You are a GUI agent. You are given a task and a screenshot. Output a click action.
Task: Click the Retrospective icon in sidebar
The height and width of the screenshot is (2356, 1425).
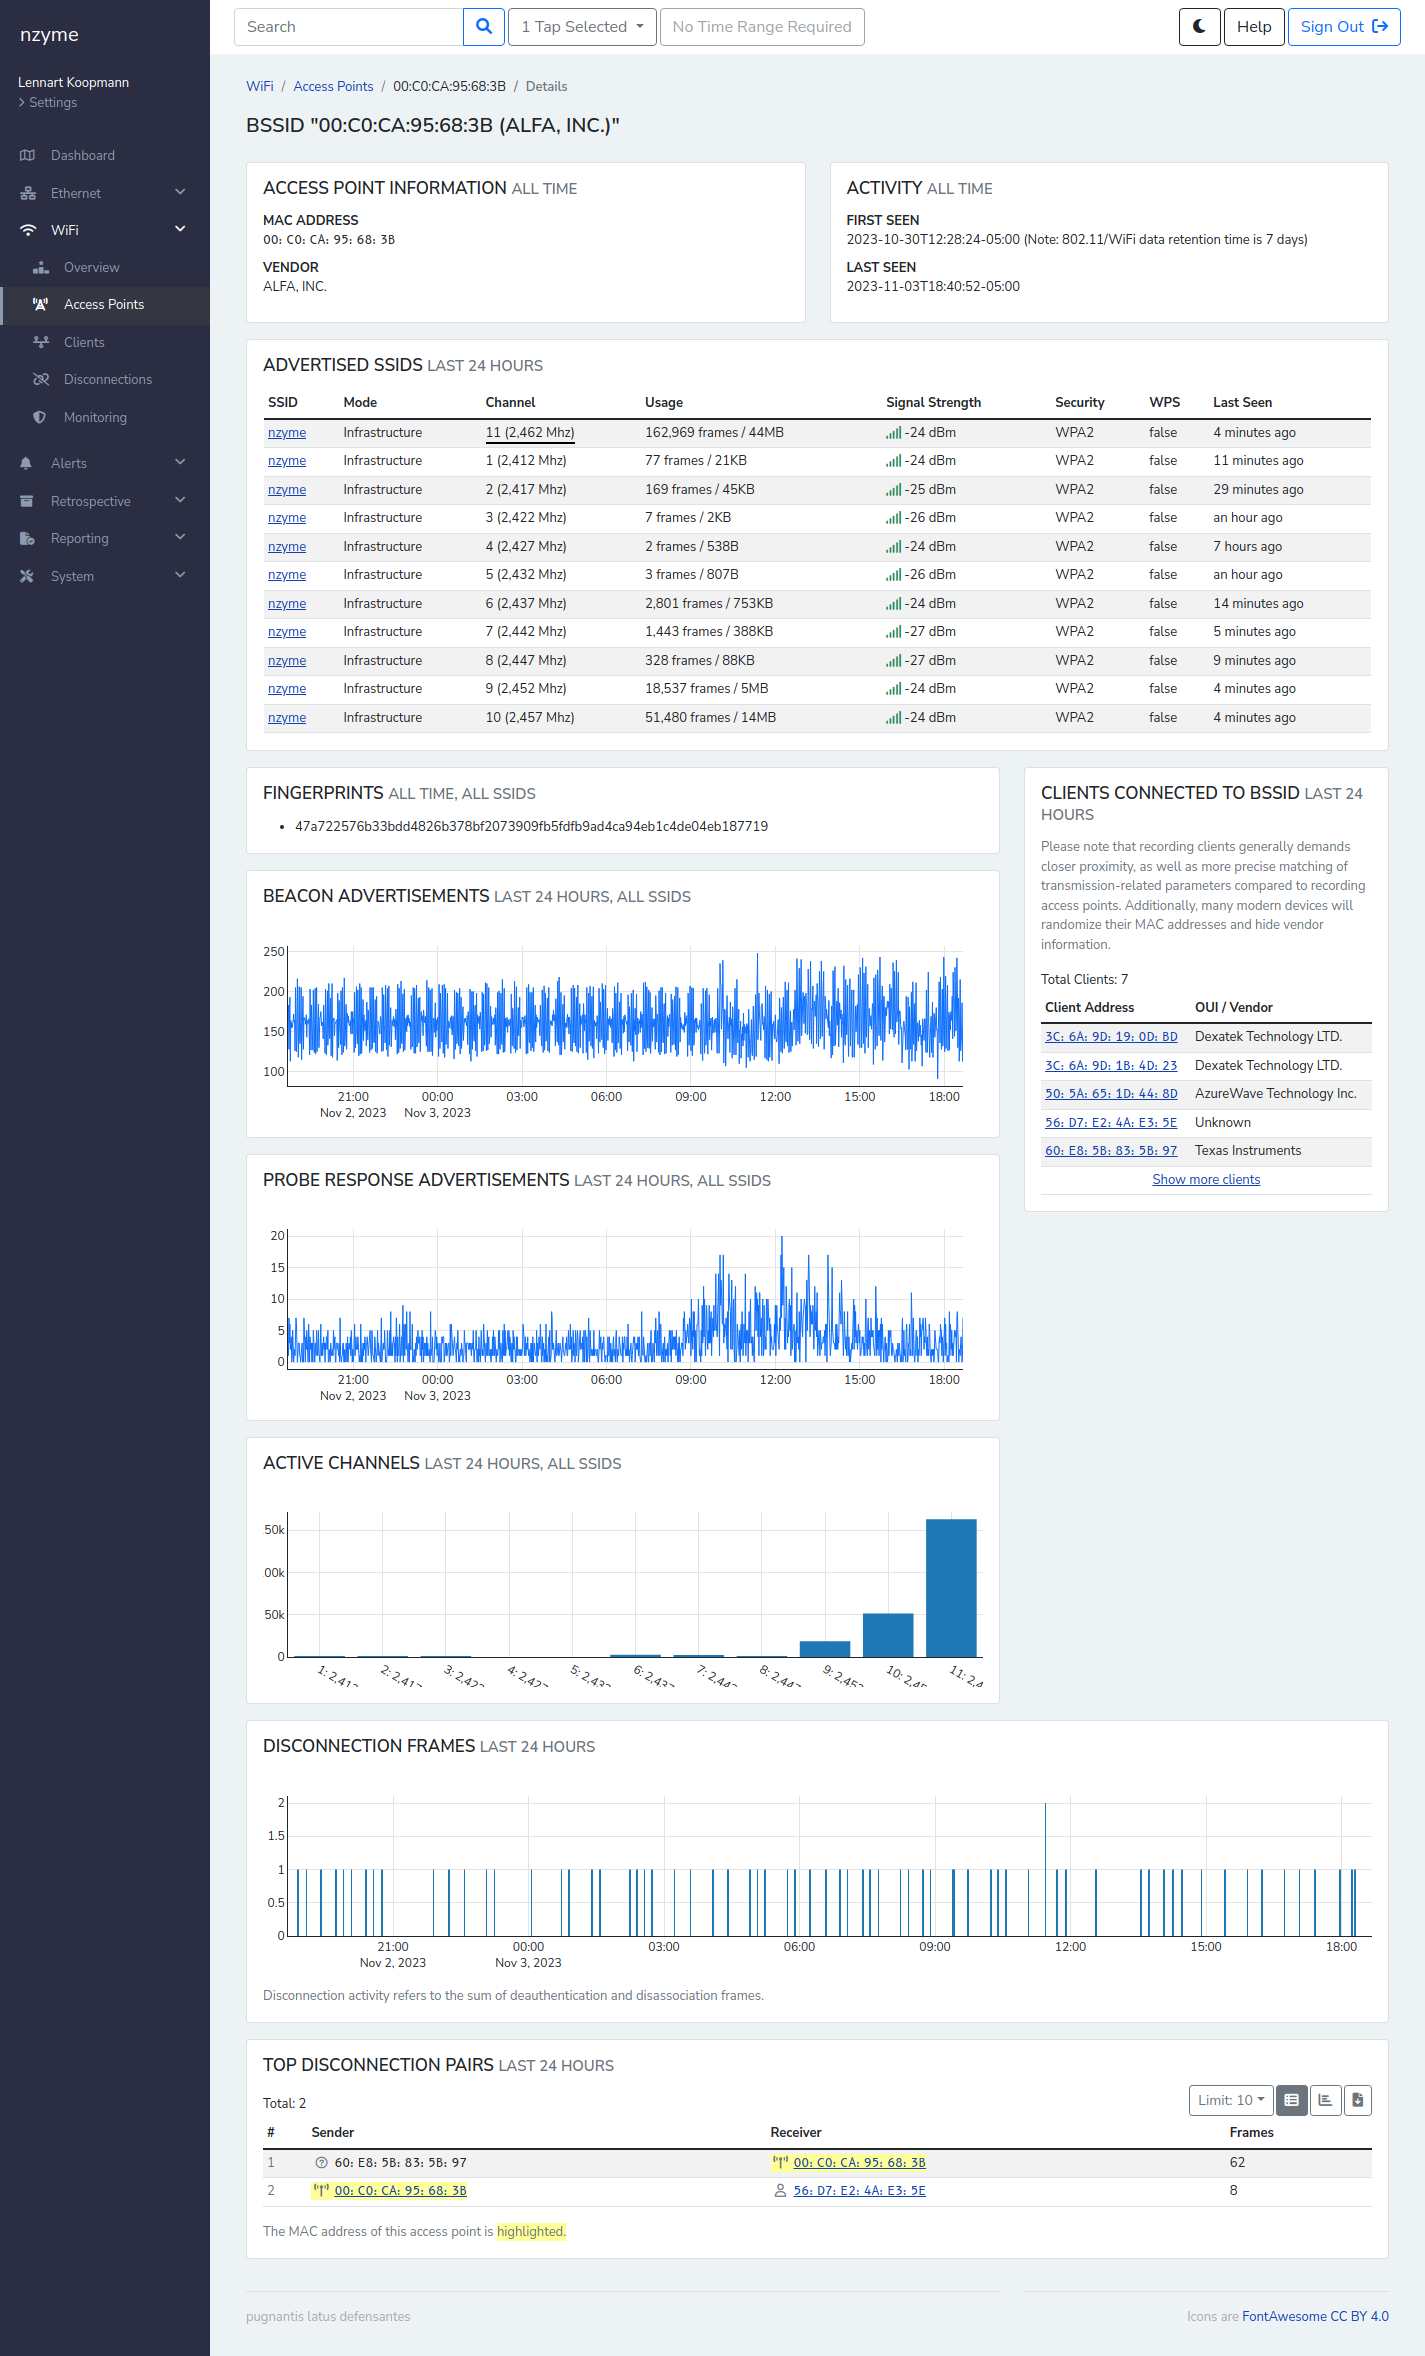click(27, 501)
